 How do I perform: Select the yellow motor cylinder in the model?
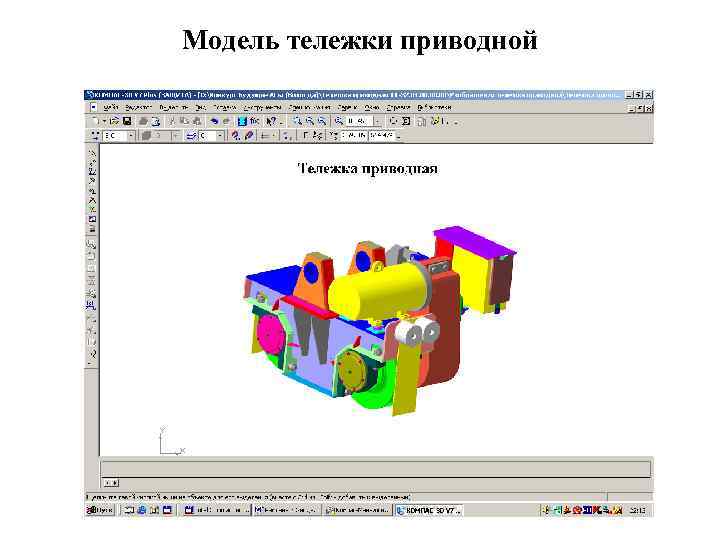377,292
